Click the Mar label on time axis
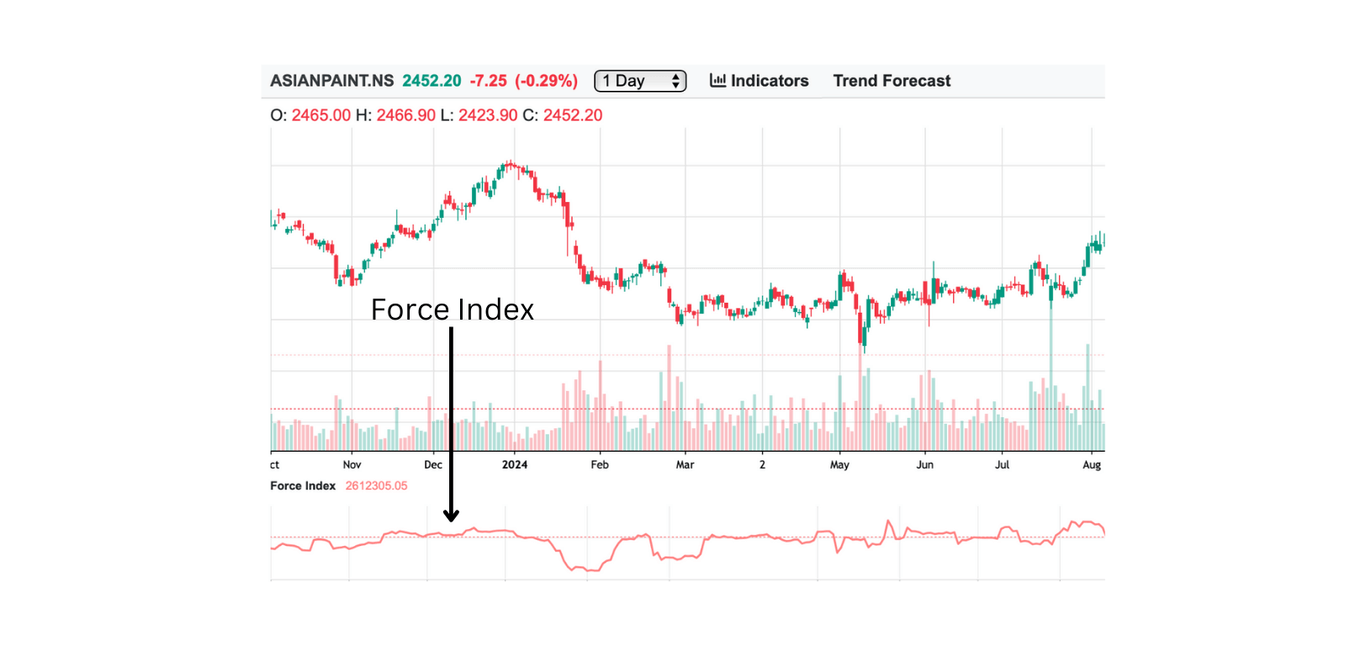Viewport: 1366px width, 646px height. click(x=685, y=465)
